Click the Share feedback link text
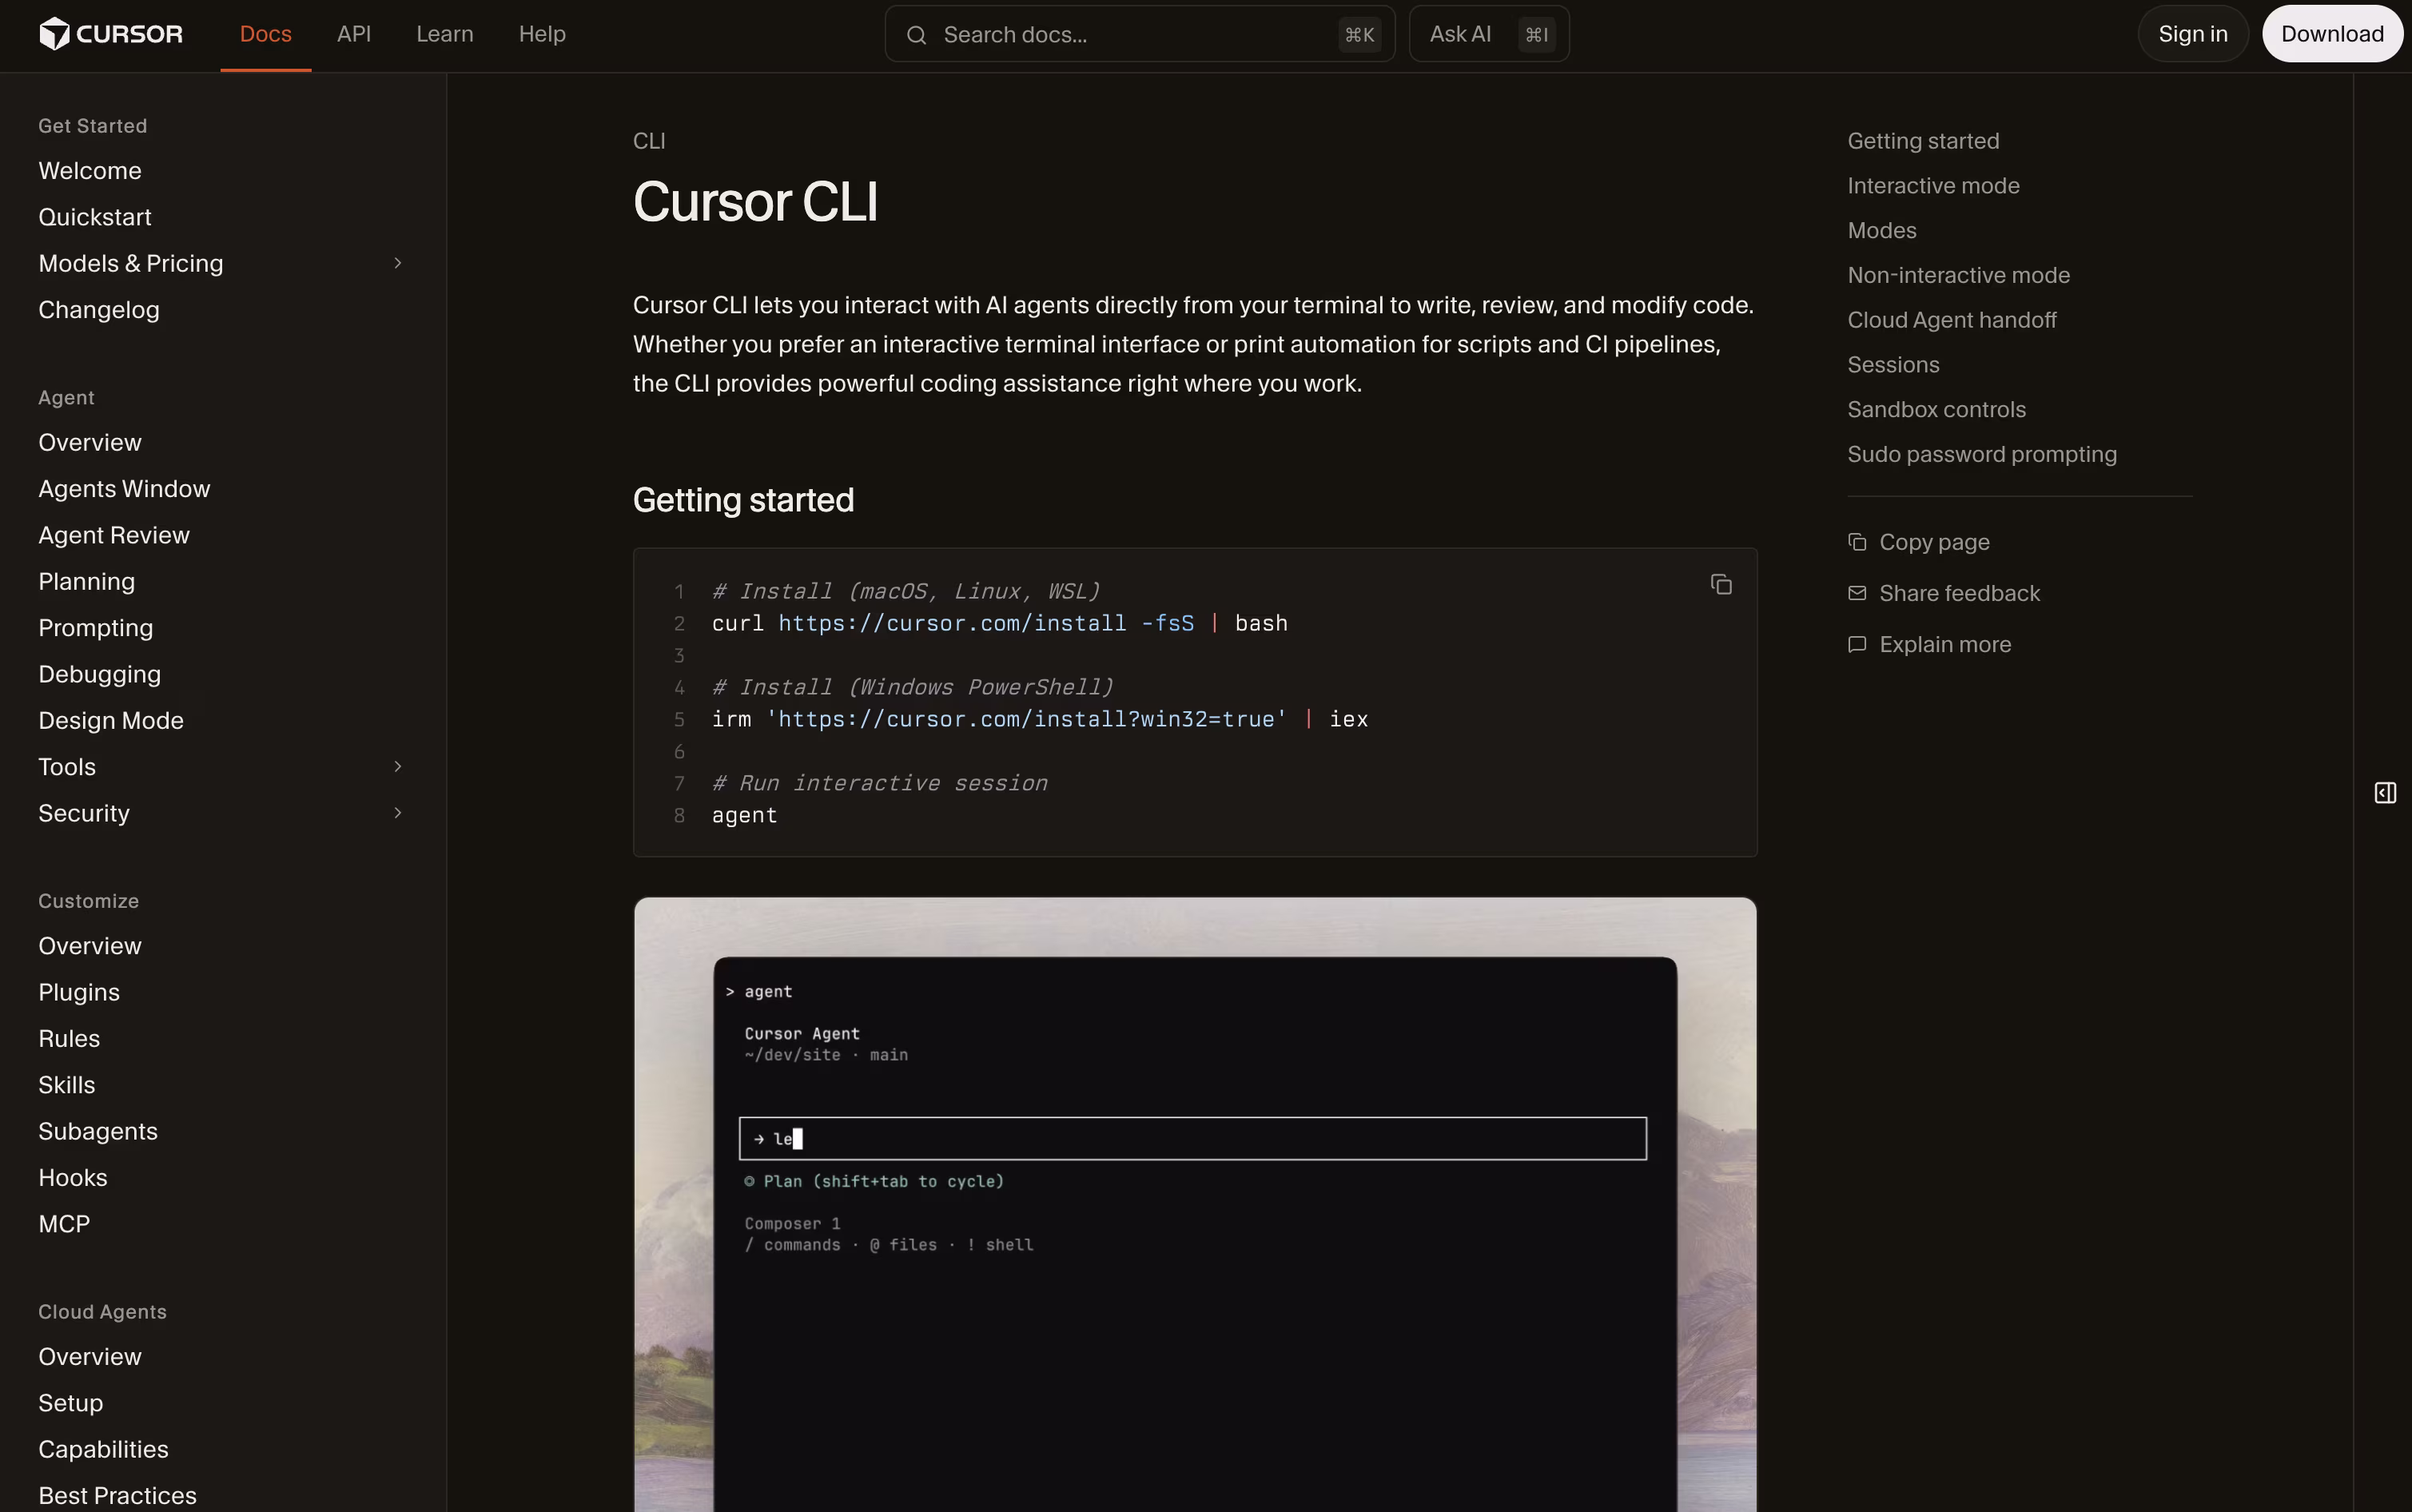 [x=1959, y=594]
